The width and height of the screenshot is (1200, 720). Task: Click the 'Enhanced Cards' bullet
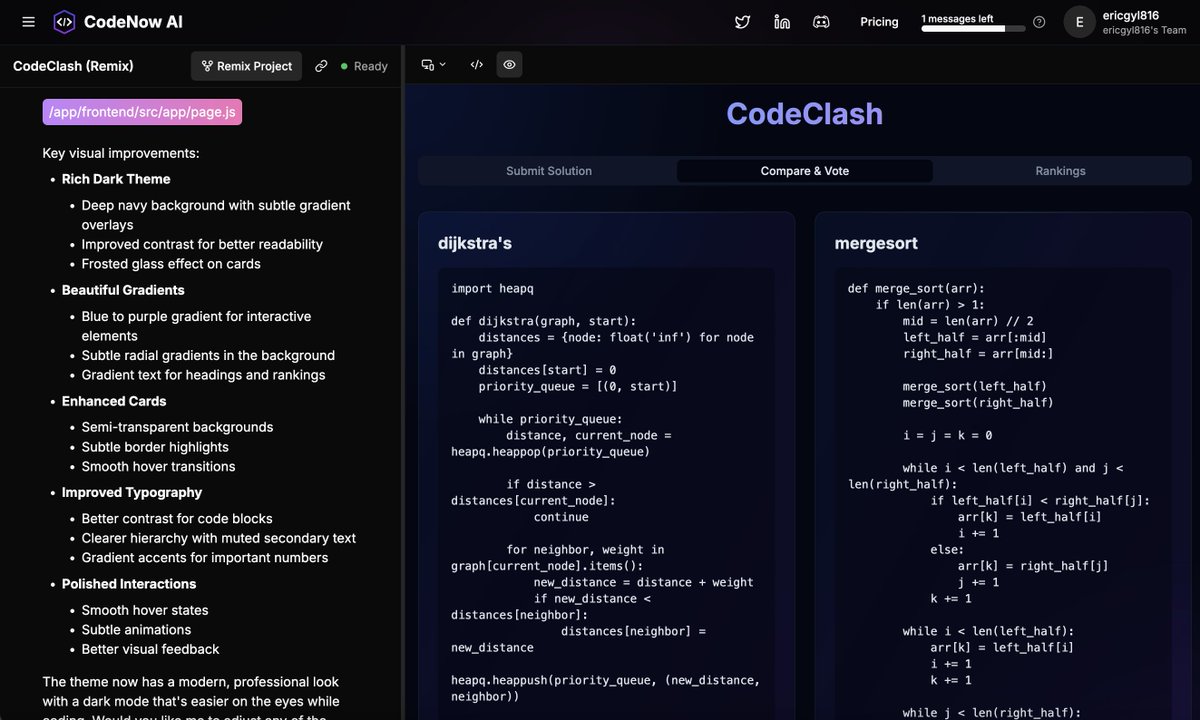[114, 401]
